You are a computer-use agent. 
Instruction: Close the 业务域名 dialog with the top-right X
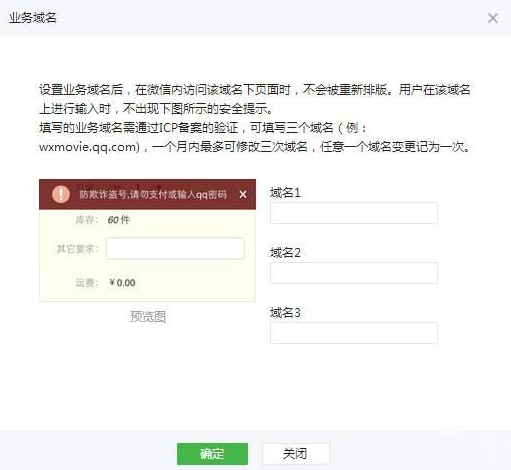(x=493, y=18)
